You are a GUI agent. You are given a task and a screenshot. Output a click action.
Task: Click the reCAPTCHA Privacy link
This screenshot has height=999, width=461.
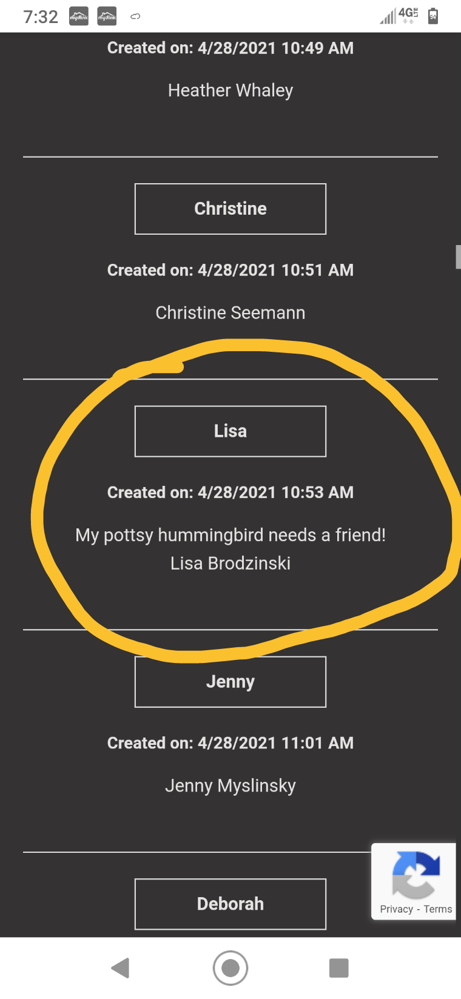coord(397,909)
